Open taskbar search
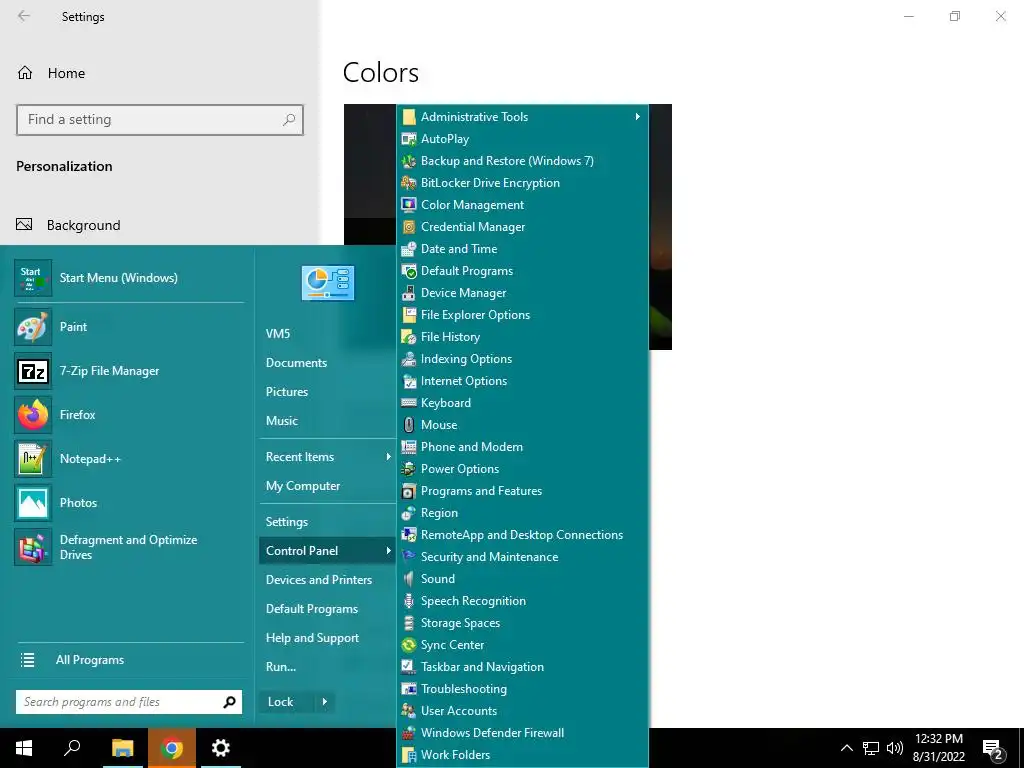Viewport: 1024px width, 768px height. [72, 748]
